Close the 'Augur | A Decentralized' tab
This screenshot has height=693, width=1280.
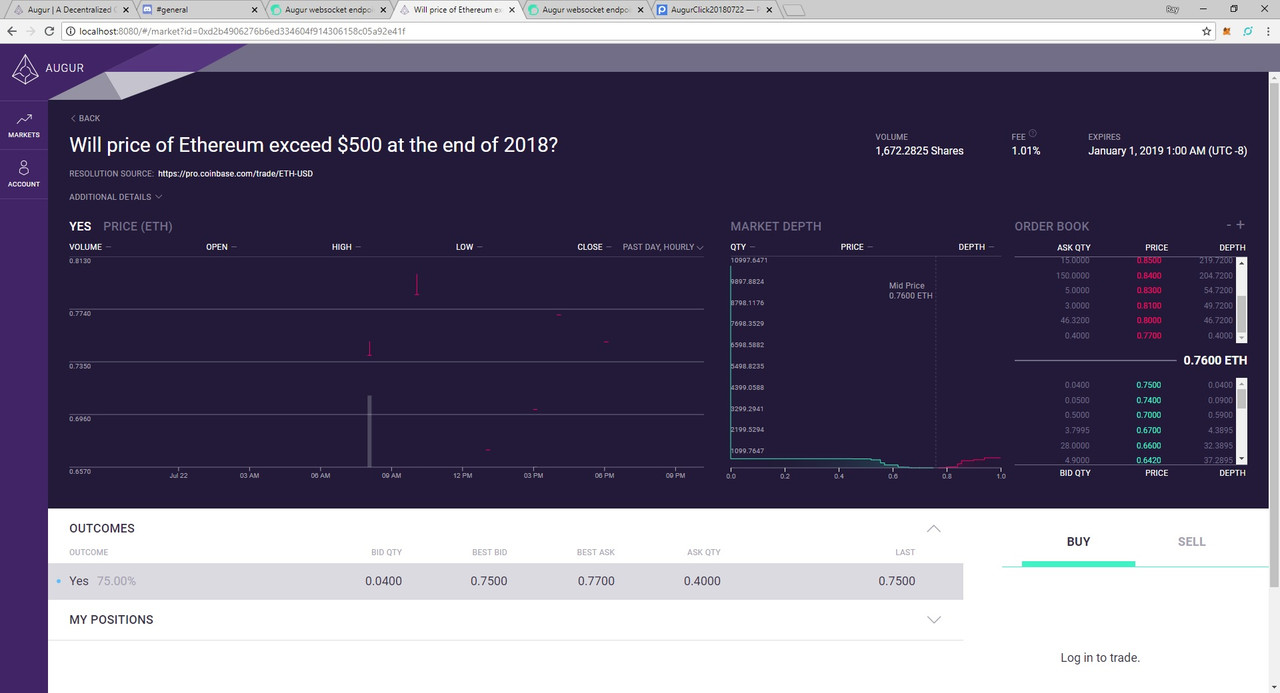[124, 9]
